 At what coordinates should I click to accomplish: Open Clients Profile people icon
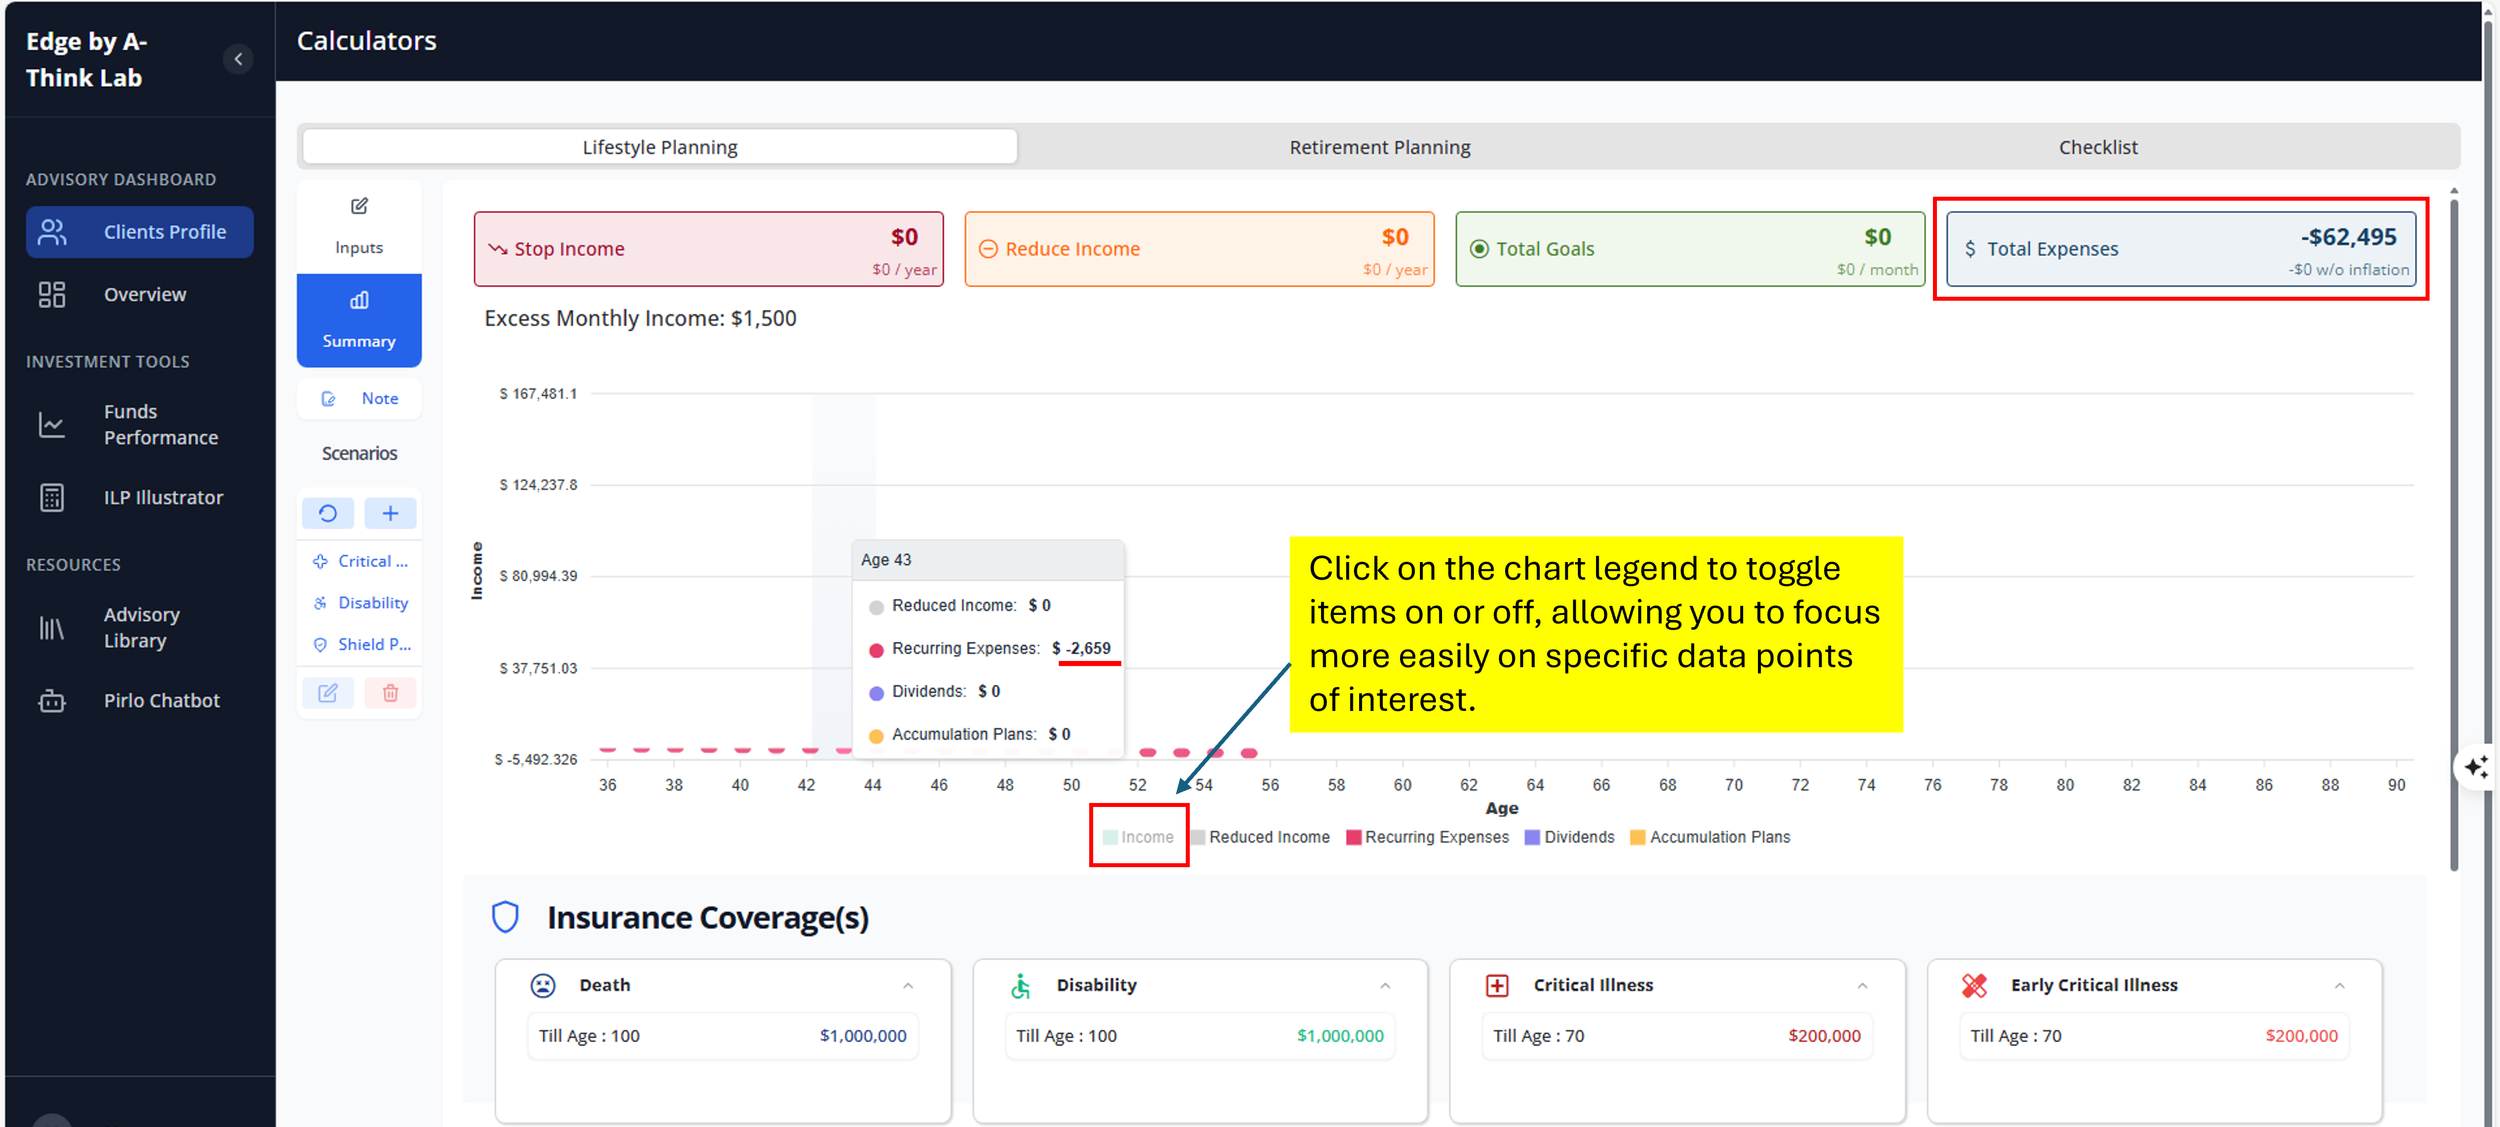(52, 232)
